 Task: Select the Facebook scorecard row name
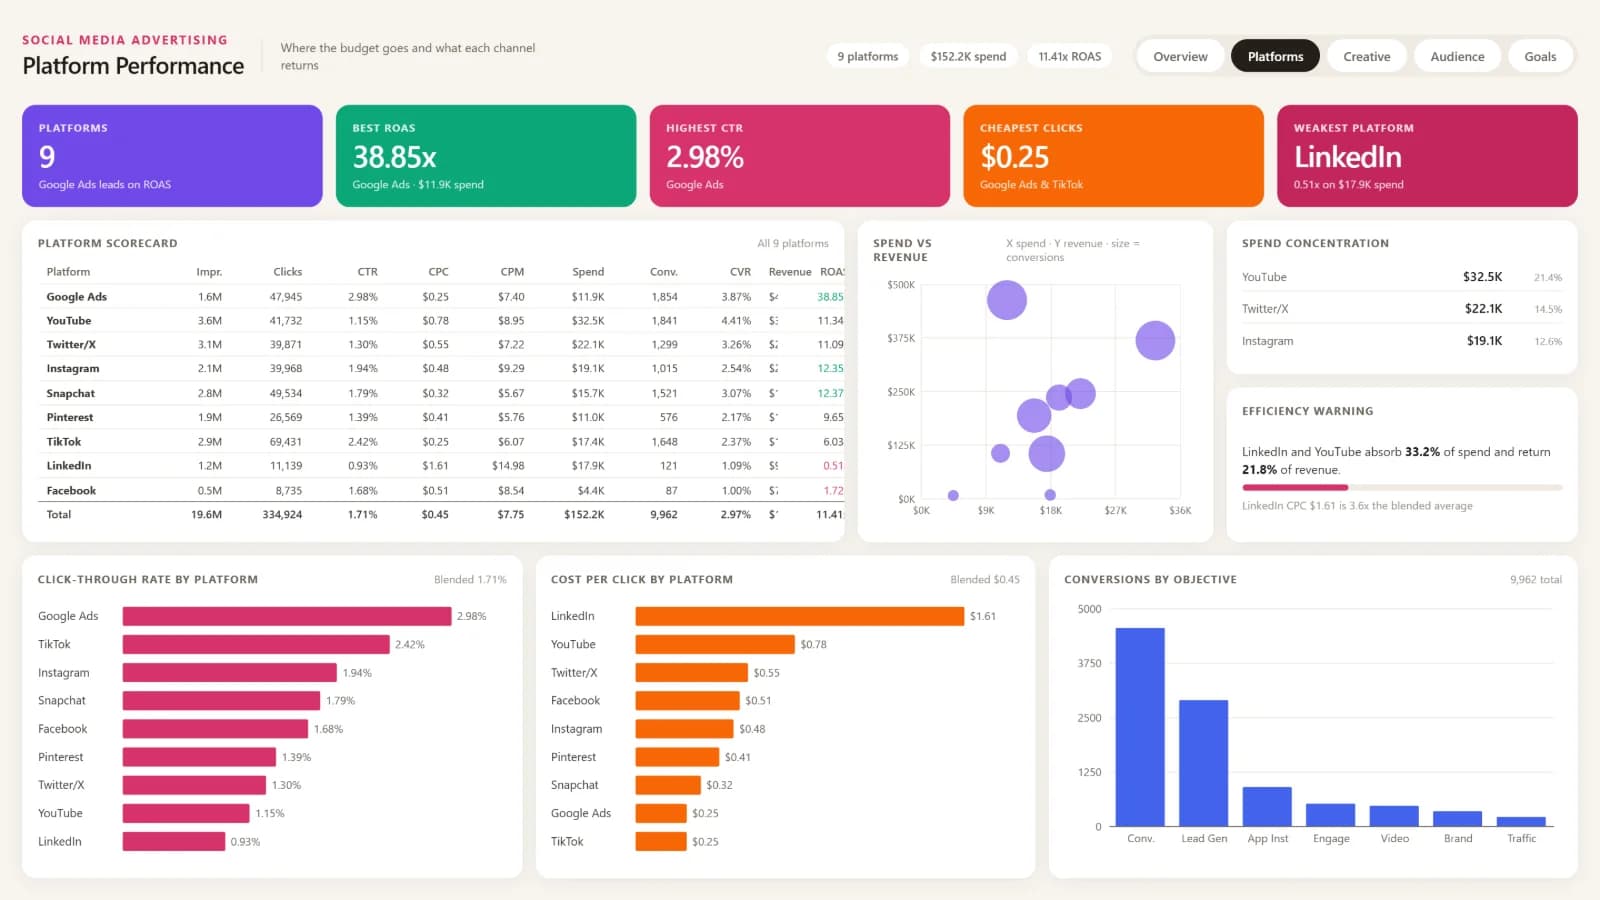pos(71,491)
